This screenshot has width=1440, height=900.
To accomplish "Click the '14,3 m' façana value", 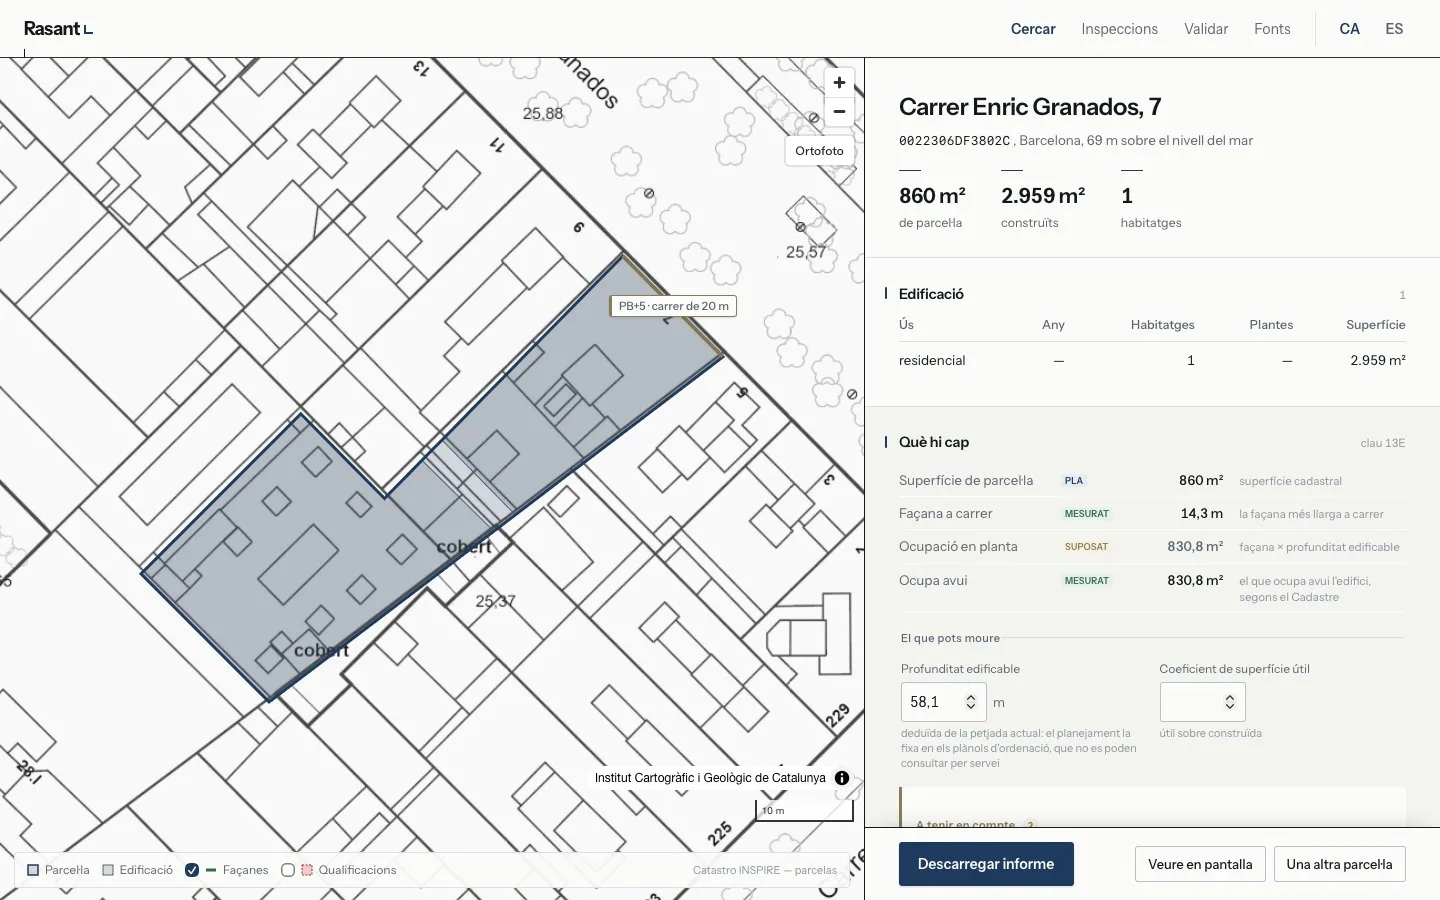I will pyautogui.click(x=1201, y=513).
